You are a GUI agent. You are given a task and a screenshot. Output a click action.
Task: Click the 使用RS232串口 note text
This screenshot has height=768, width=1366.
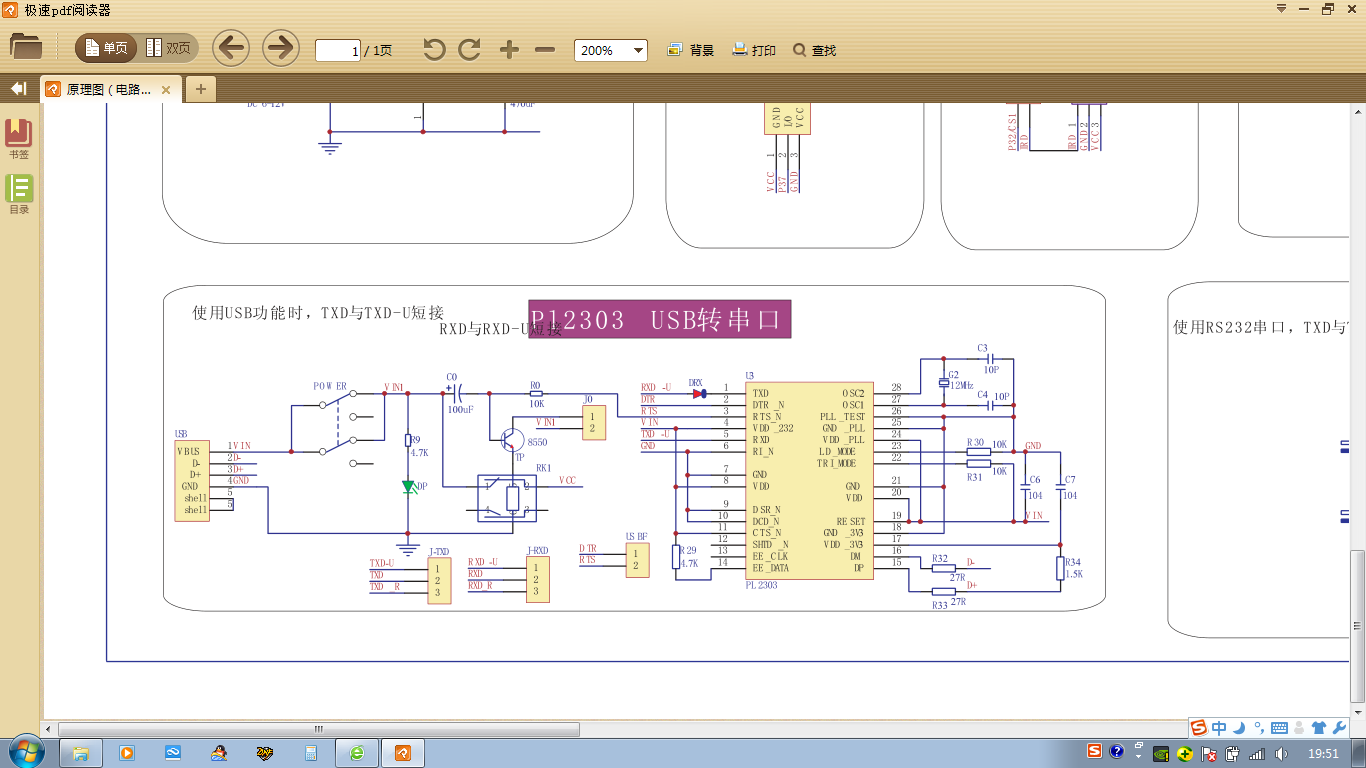(1261, 327)
